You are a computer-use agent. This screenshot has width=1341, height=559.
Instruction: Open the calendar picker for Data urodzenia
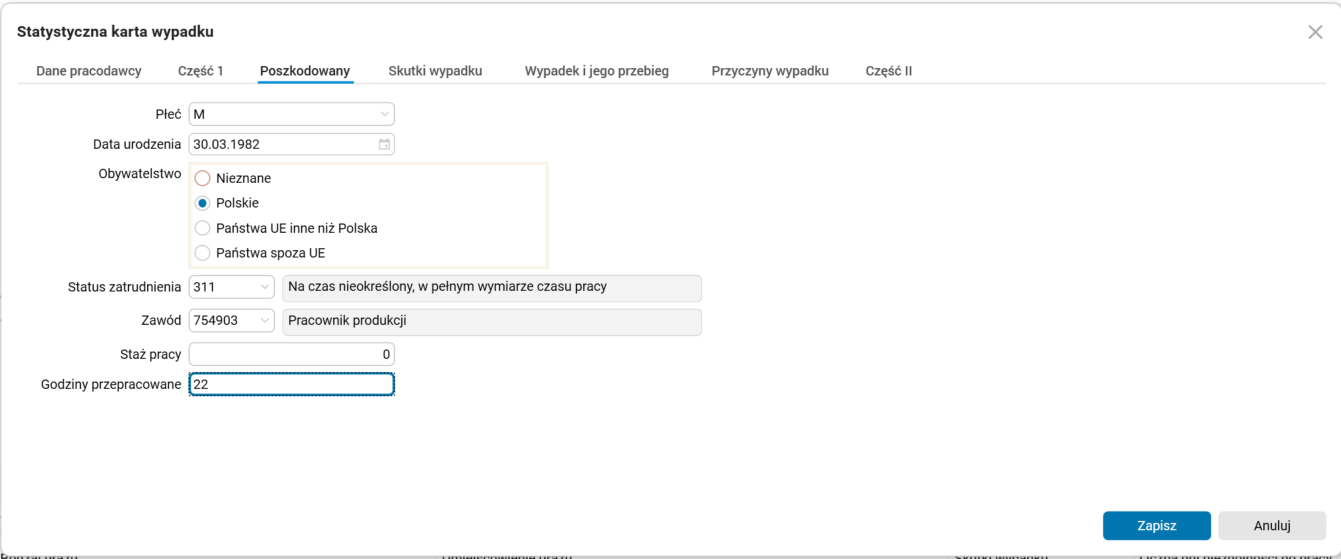(x=384, y=145)
